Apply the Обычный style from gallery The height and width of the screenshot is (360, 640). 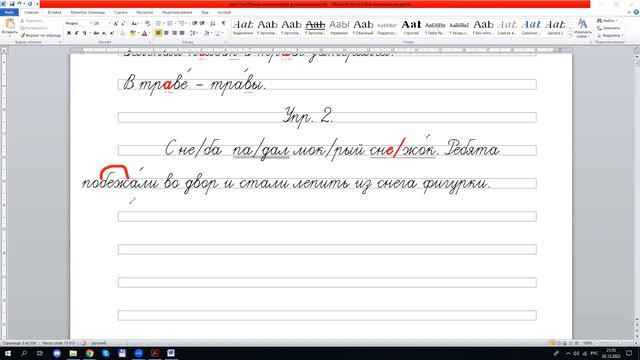pyautogui.click(x=363, y=27)
